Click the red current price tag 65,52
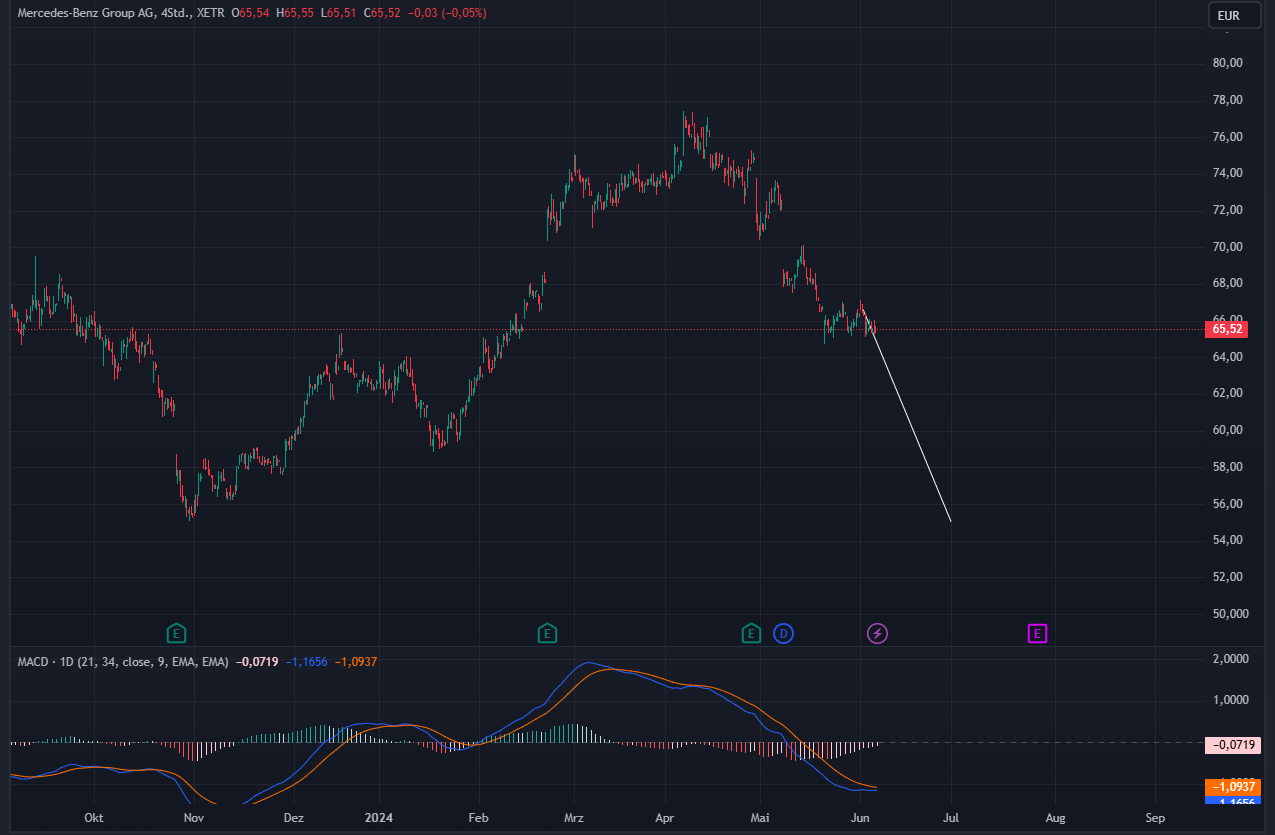1275x835 pixels. tap(1227, 329)
